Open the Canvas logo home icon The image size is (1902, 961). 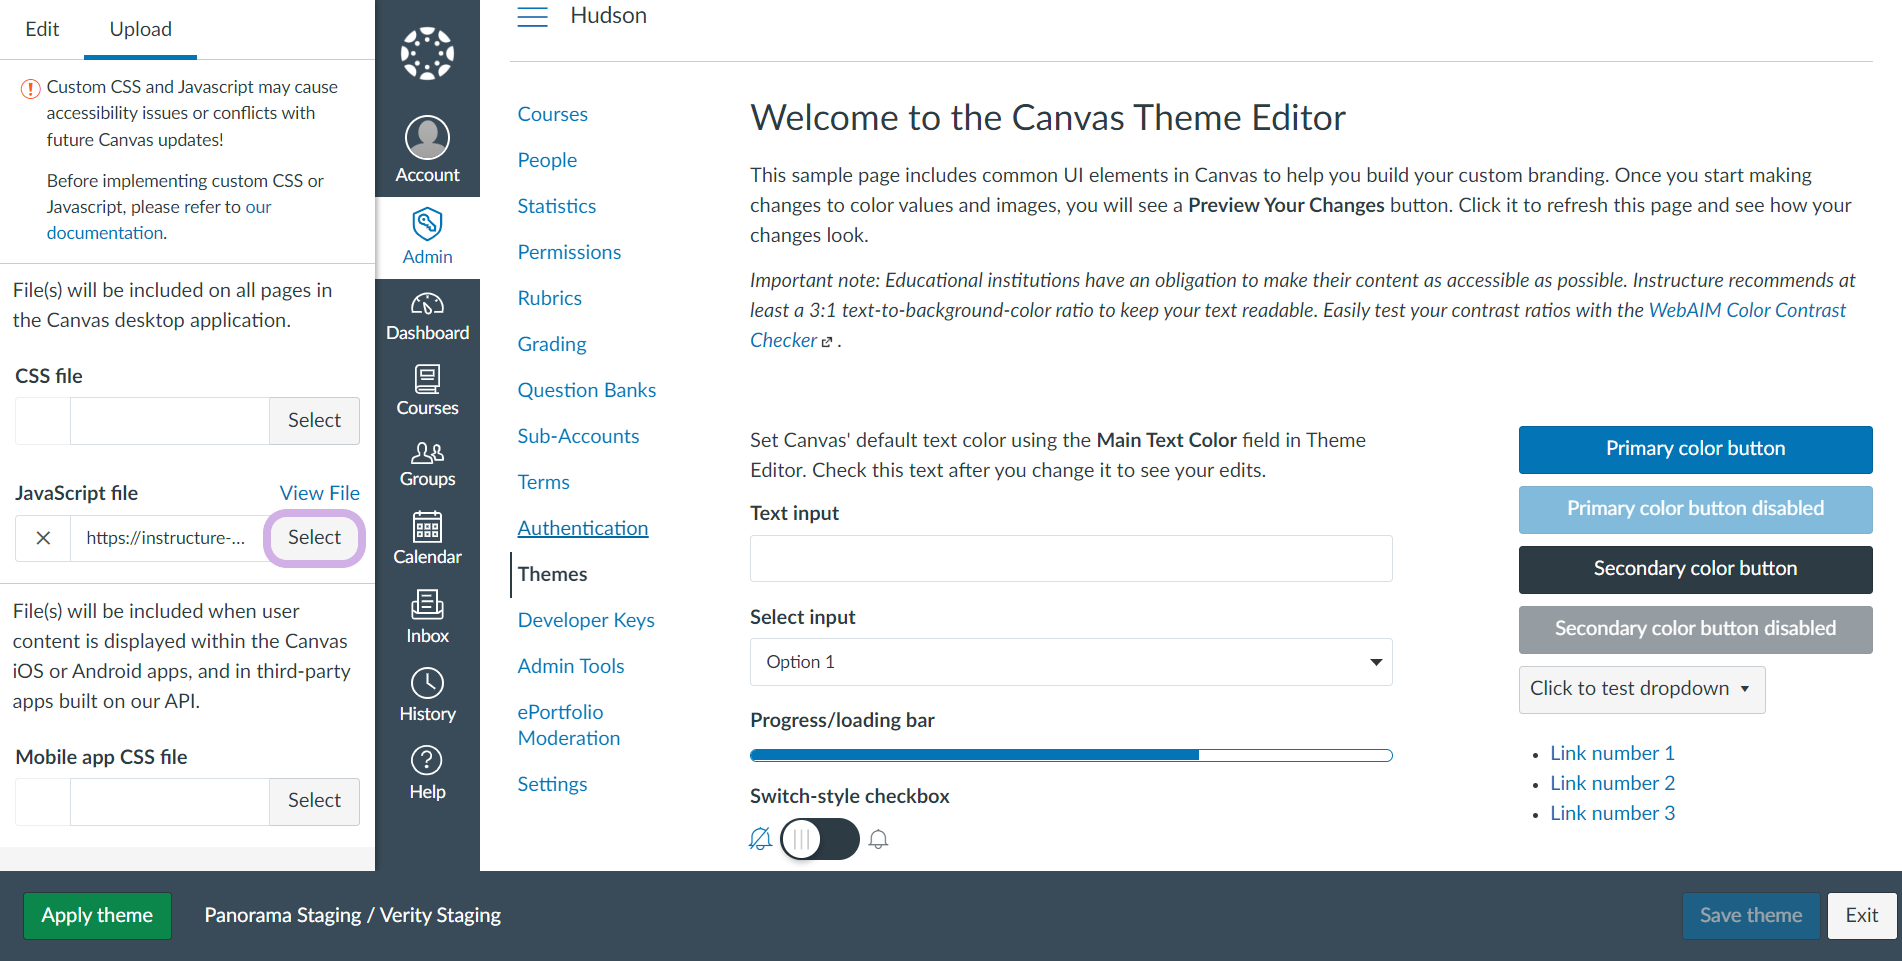point(427,53)
